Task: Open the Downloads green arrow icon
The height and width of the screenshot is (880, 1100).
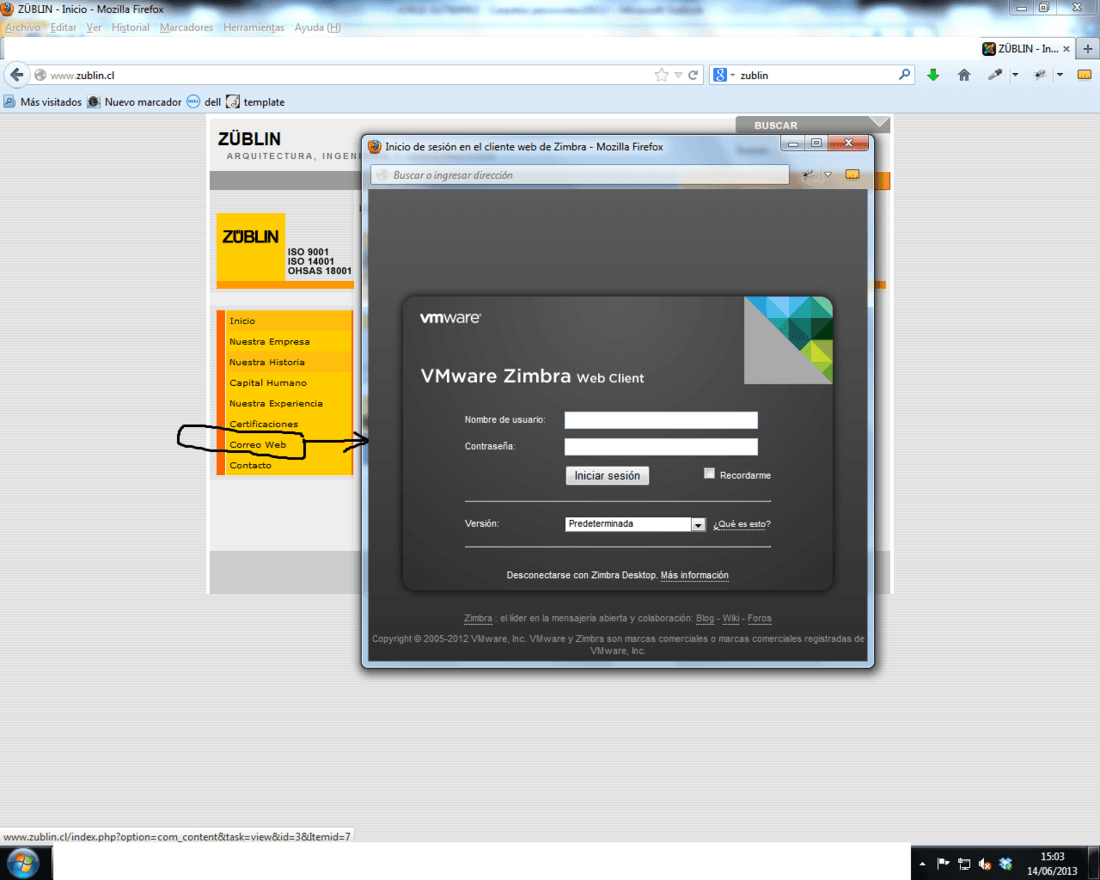Action: pos(933,75)
